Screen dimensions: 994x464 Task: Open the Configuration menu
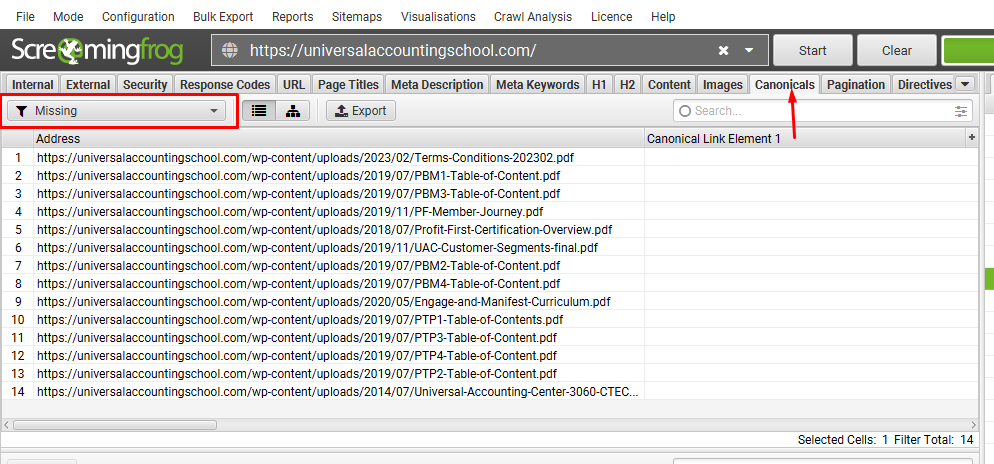pyautogui.click(x=138, y=17)
